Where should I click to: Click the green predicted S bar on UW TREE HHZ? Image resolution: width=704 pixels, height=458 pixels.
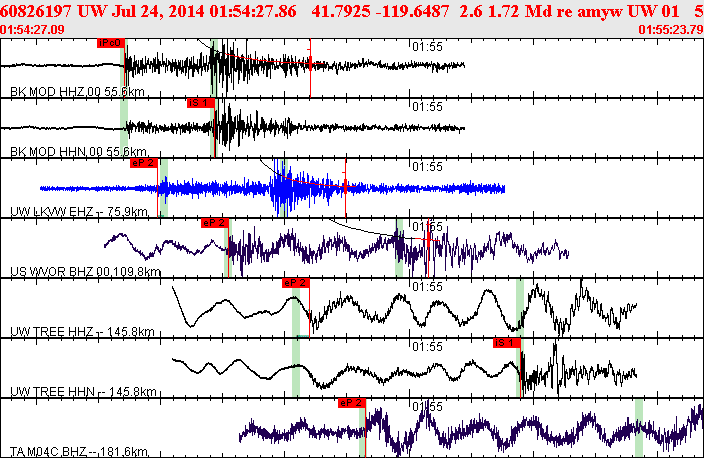pyautogui.click(x=520, y=308)
